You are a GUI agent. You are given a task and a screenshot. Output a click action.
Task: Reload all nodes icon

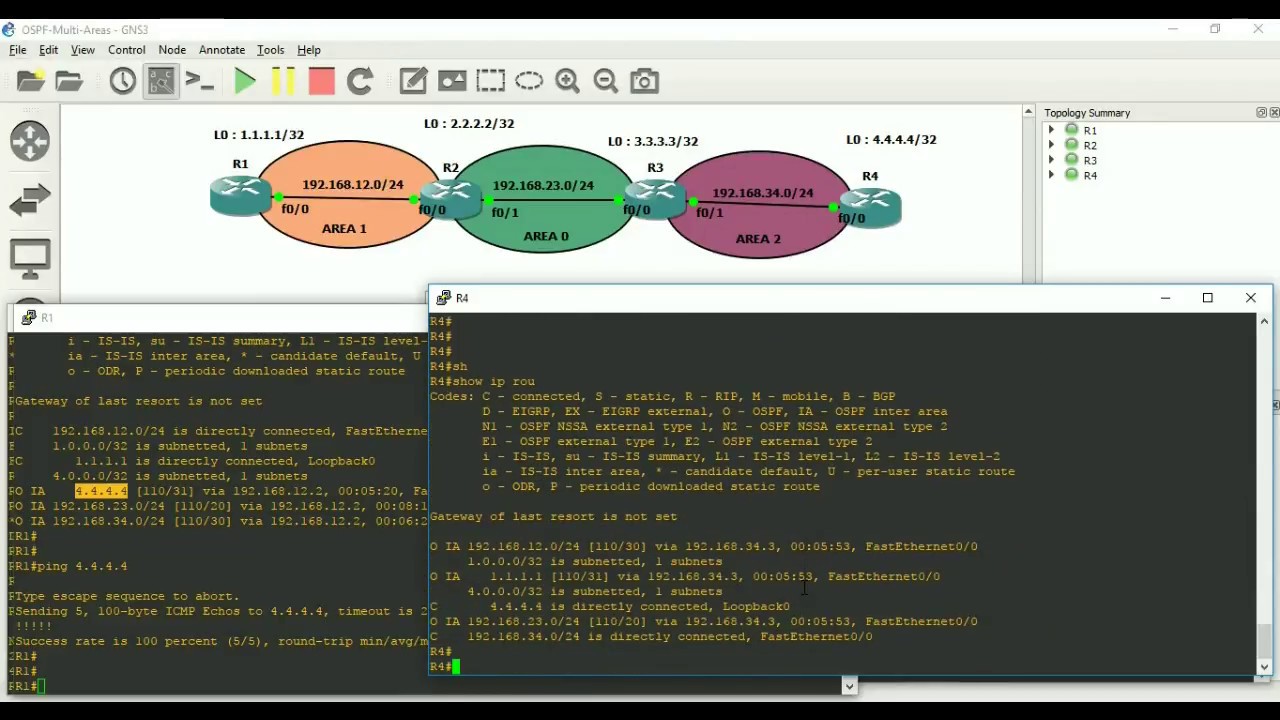point(360,81)
